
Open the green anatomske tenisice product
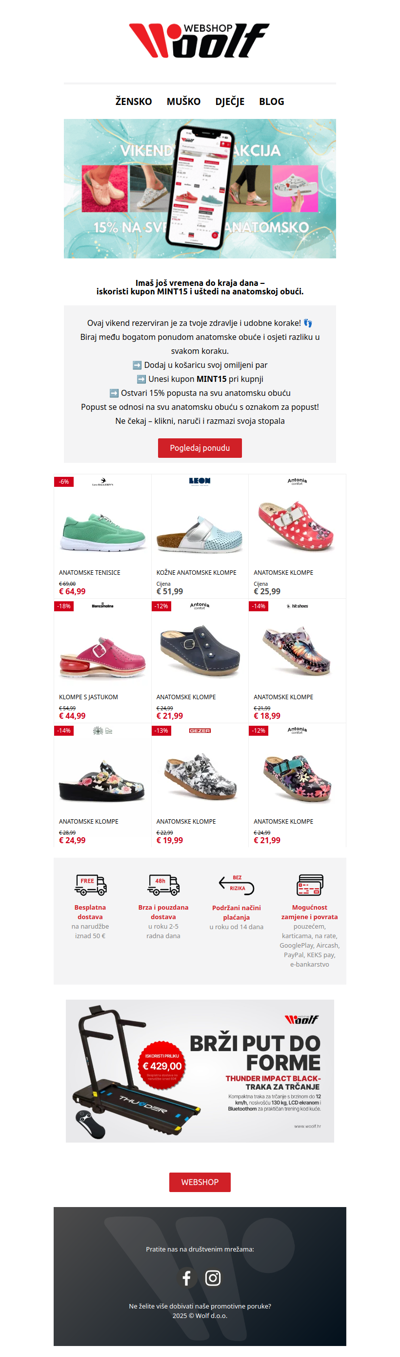point(102,537)
